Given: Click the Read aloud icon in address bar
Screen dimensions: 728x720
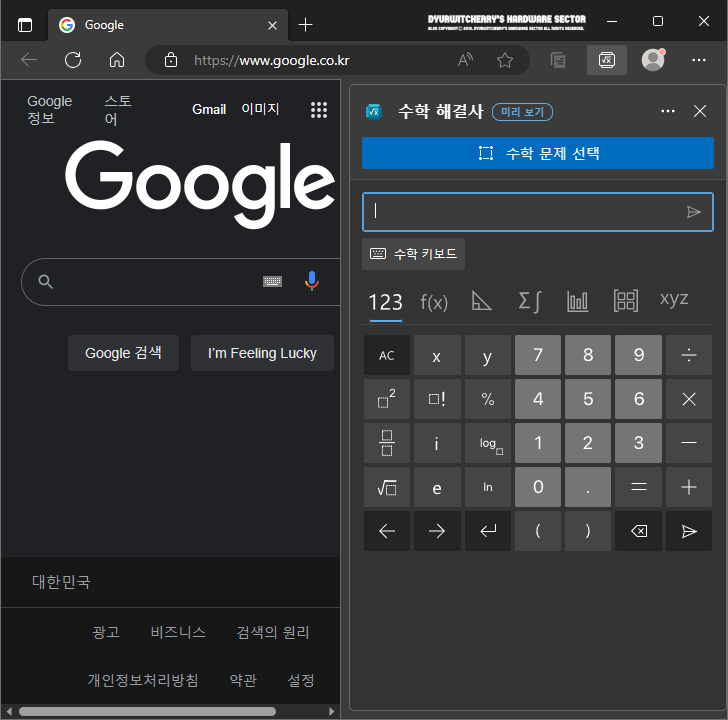Looking at the screenshot, I should [465, 60].
